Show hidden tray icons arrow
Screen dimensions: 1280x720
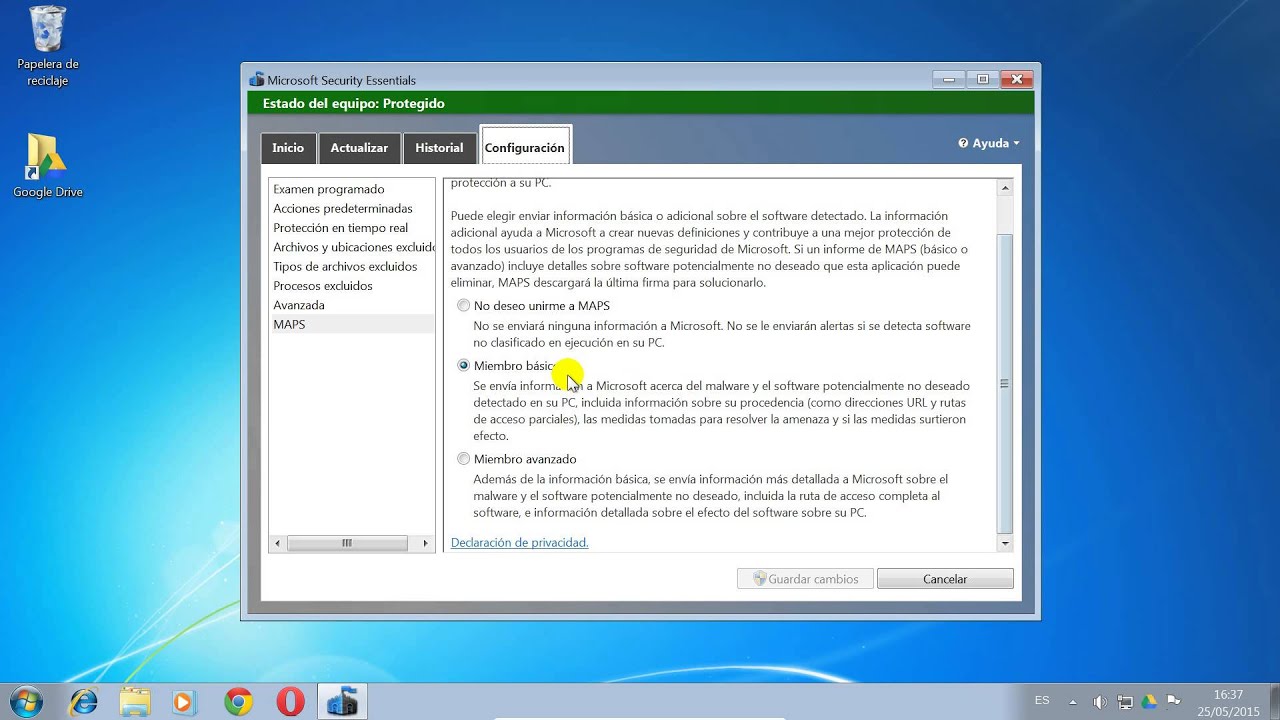[1074, 702]
